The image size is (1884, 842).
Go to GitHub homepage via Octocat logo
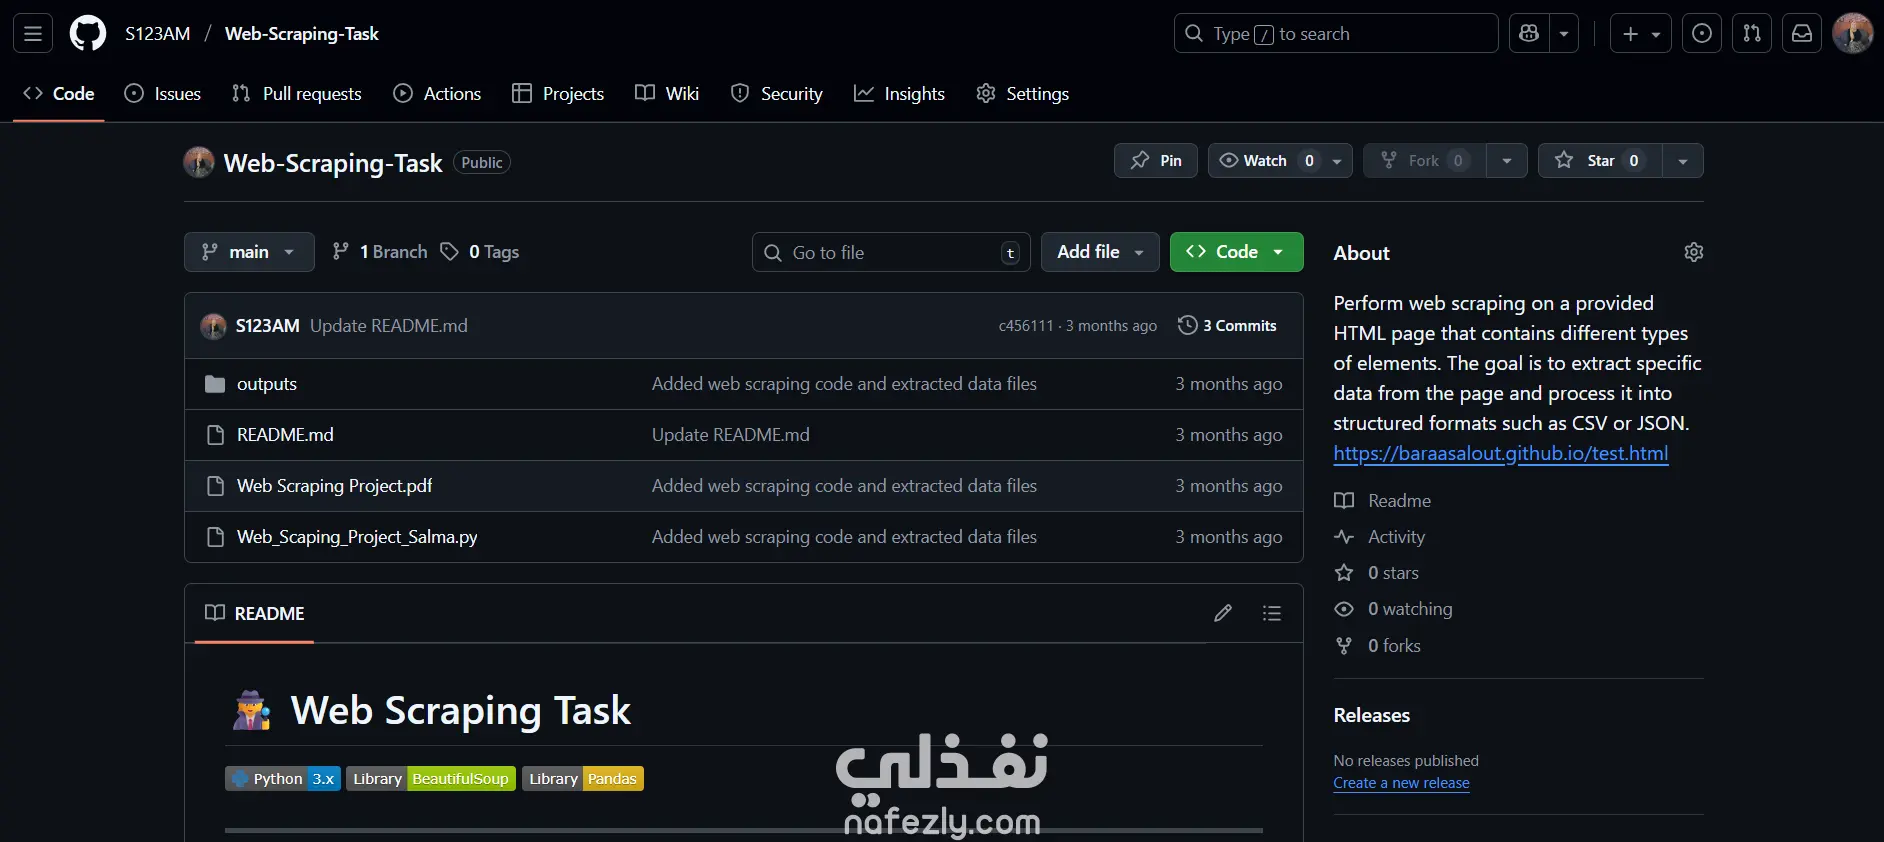(88, 34)
